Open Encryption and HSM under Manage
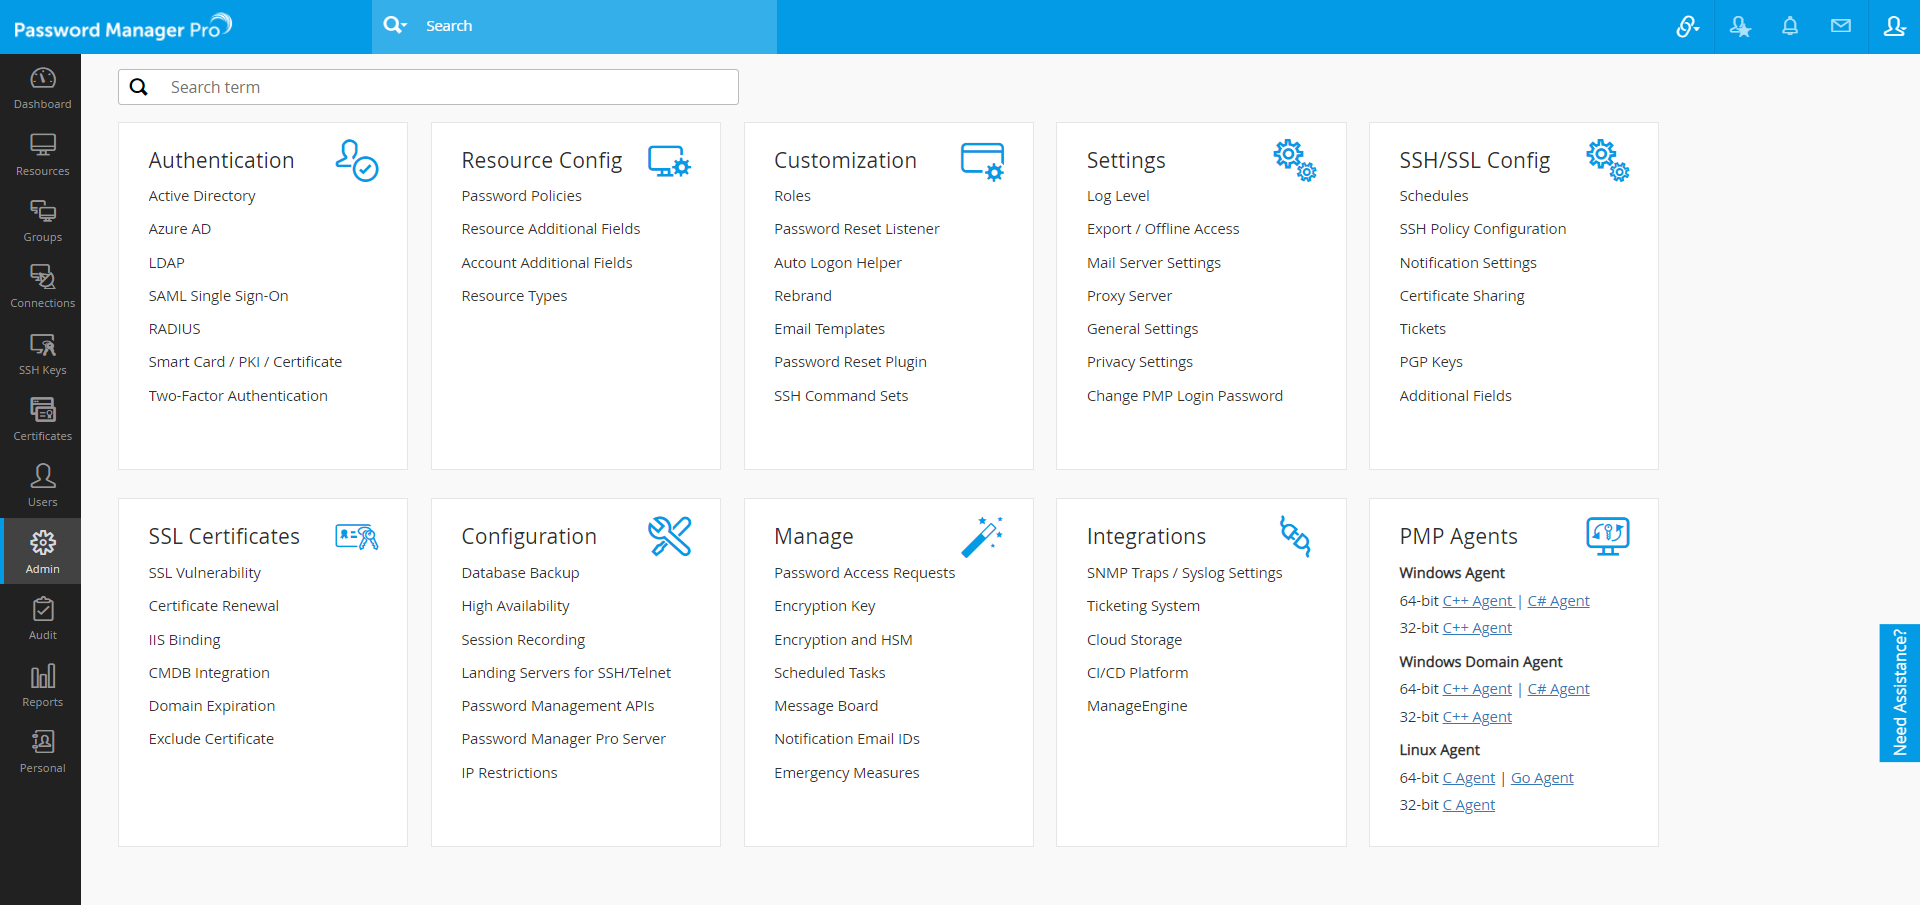This screenshot has width=1920, height=905. point(843,640)
